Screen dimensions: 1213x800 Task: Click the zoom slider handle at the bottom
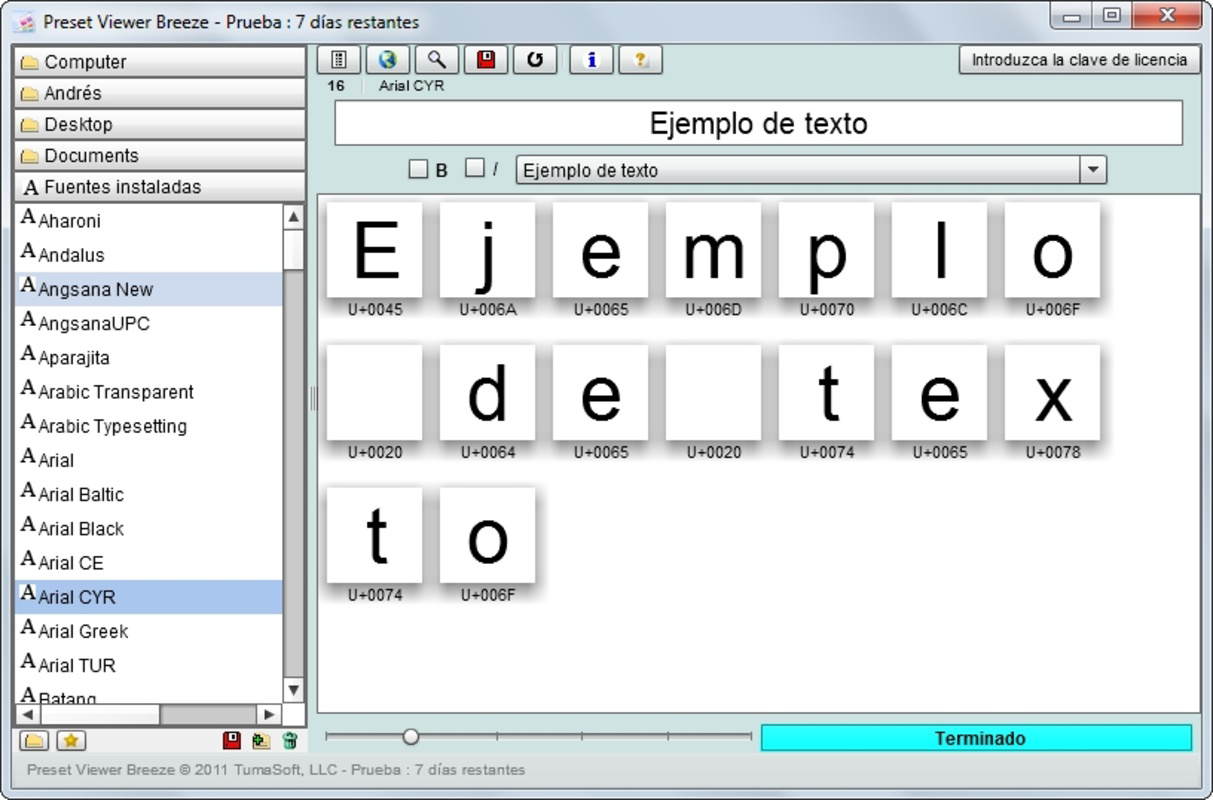[x=410, y=737]
